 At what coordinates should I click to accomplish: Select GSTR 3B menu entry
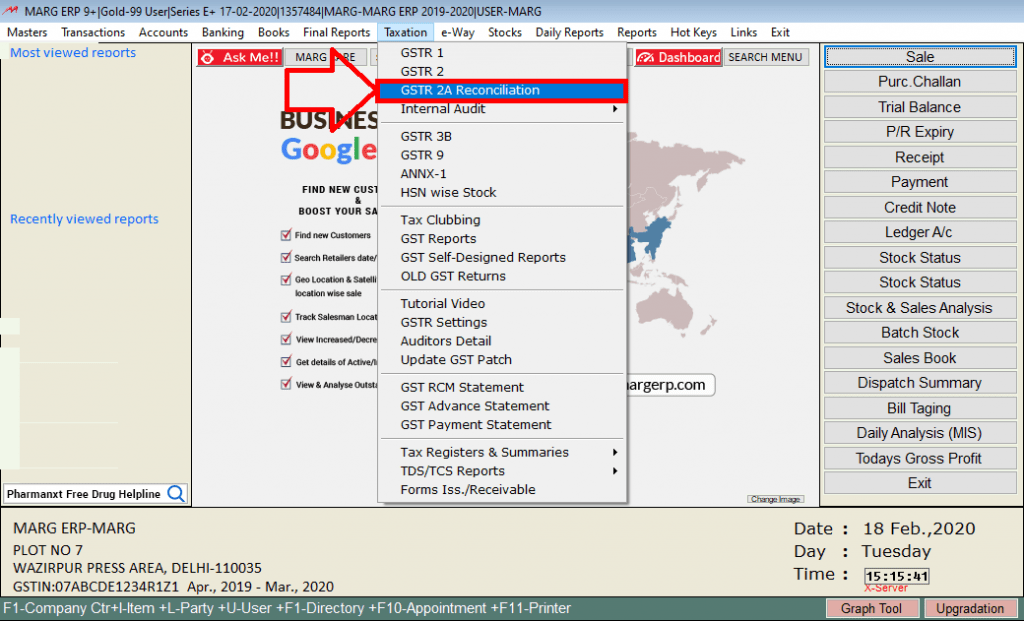click(x=502, y=136)
